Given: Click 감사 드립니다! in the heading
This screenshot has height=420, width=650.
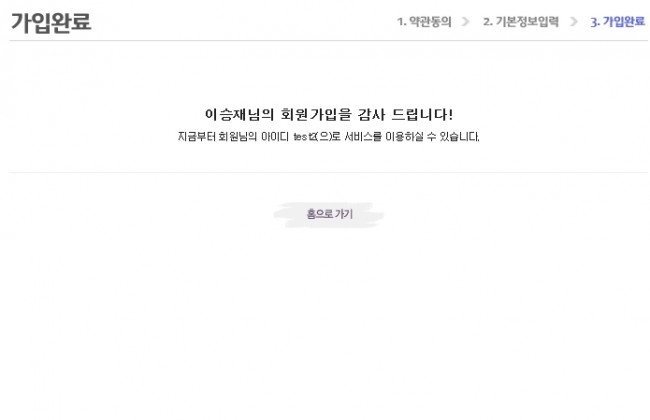Looking at the screenshot, I should 405,114.
